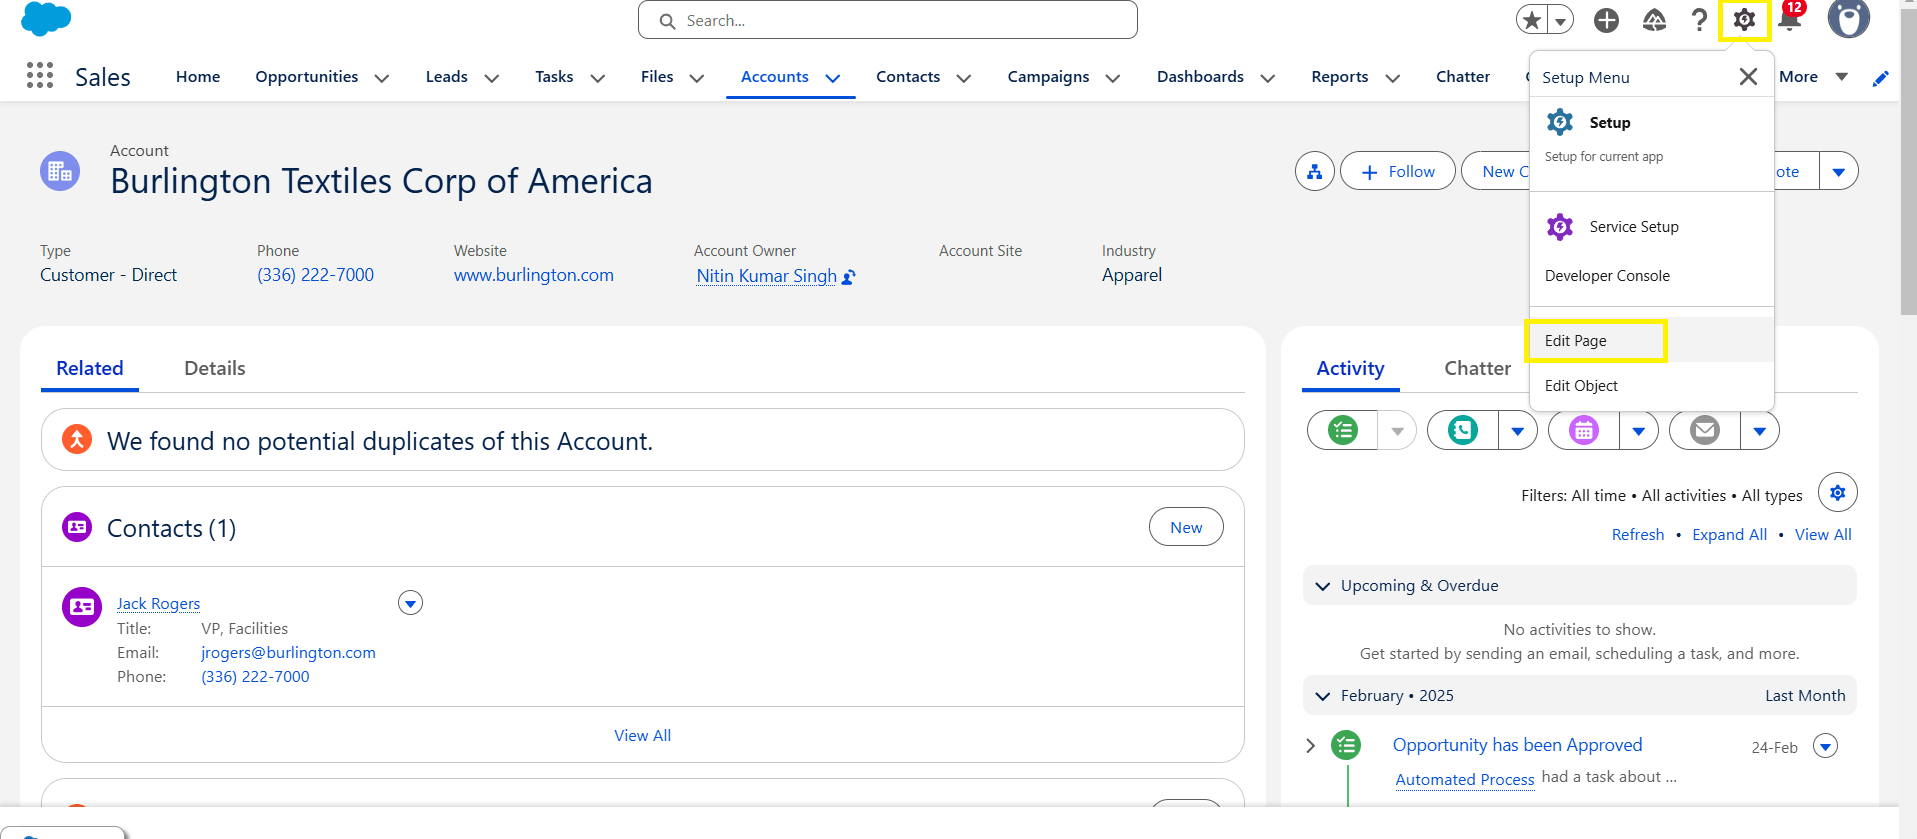
Task: Click the pencil icon to edit navigation
Action: click(x=1881, y=78)
